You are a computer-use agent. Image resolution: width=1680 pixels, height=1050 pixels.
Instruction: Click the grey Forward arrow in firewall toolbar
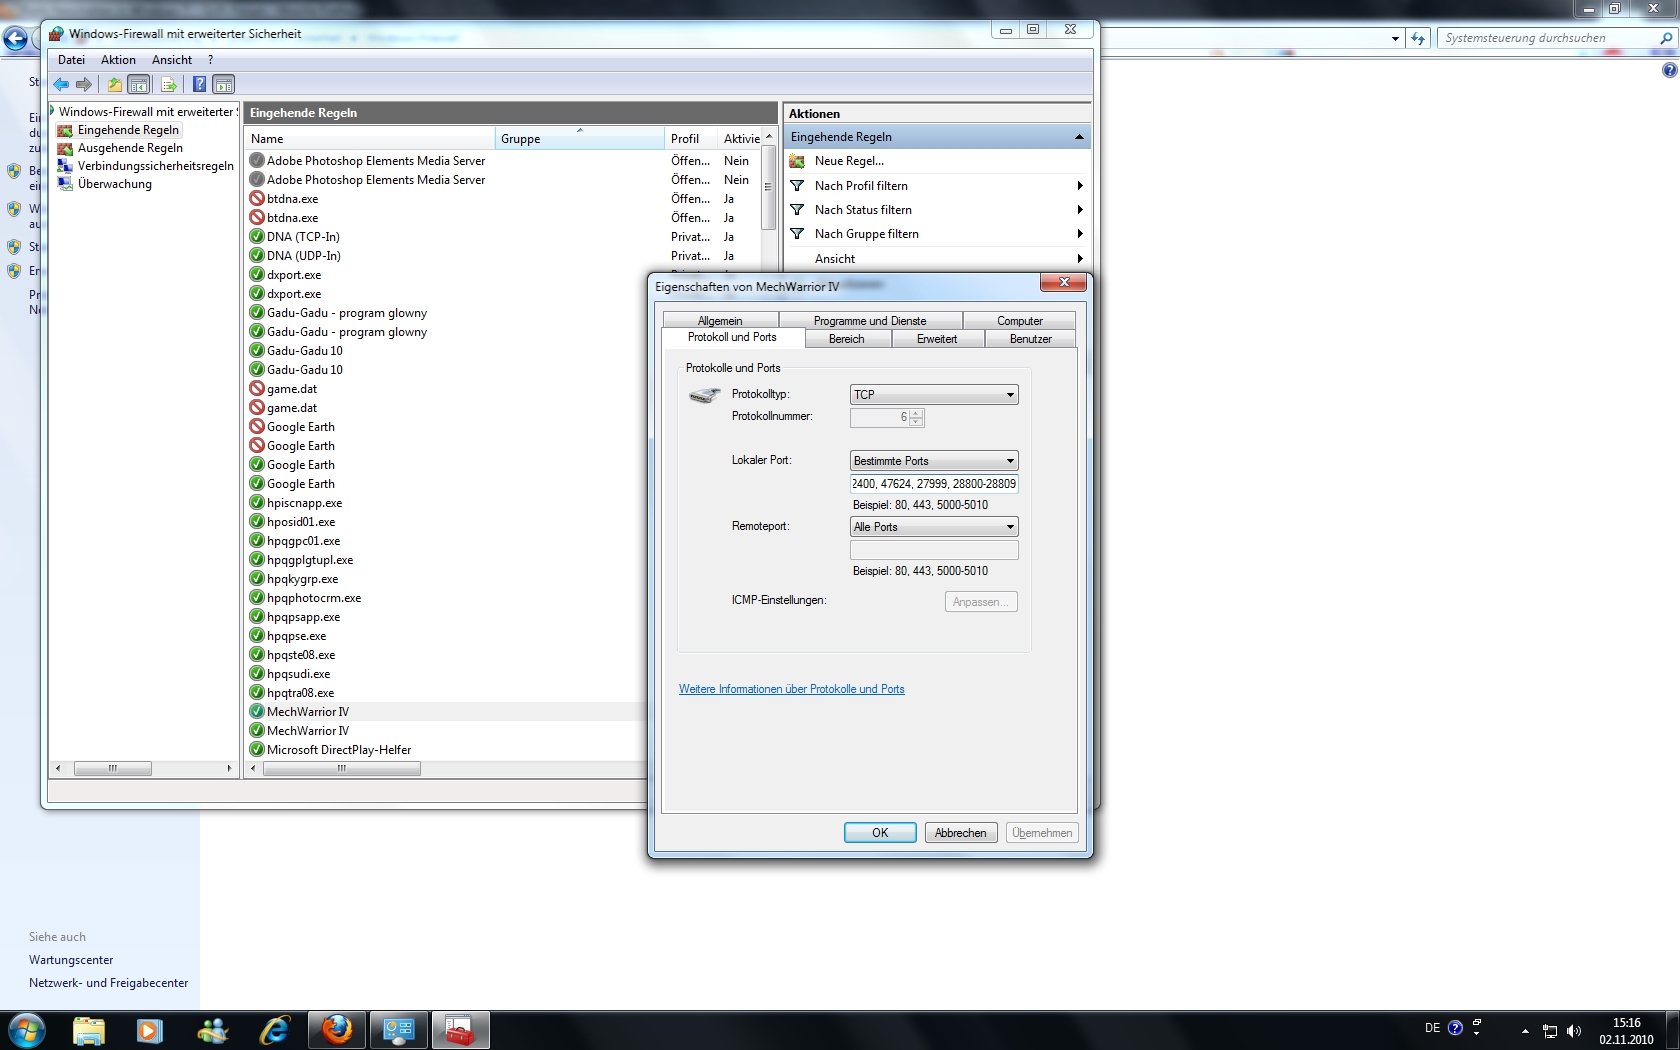(84, 85)
